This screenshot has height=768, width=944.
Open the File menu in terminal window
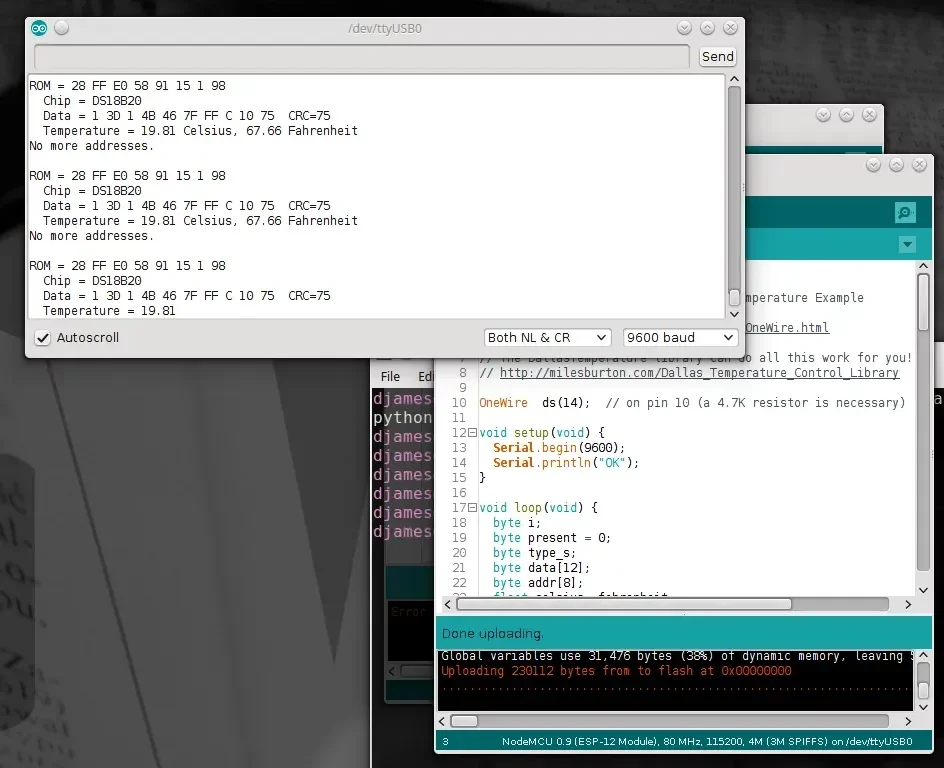pyautogui.click(x=390, y=376)
